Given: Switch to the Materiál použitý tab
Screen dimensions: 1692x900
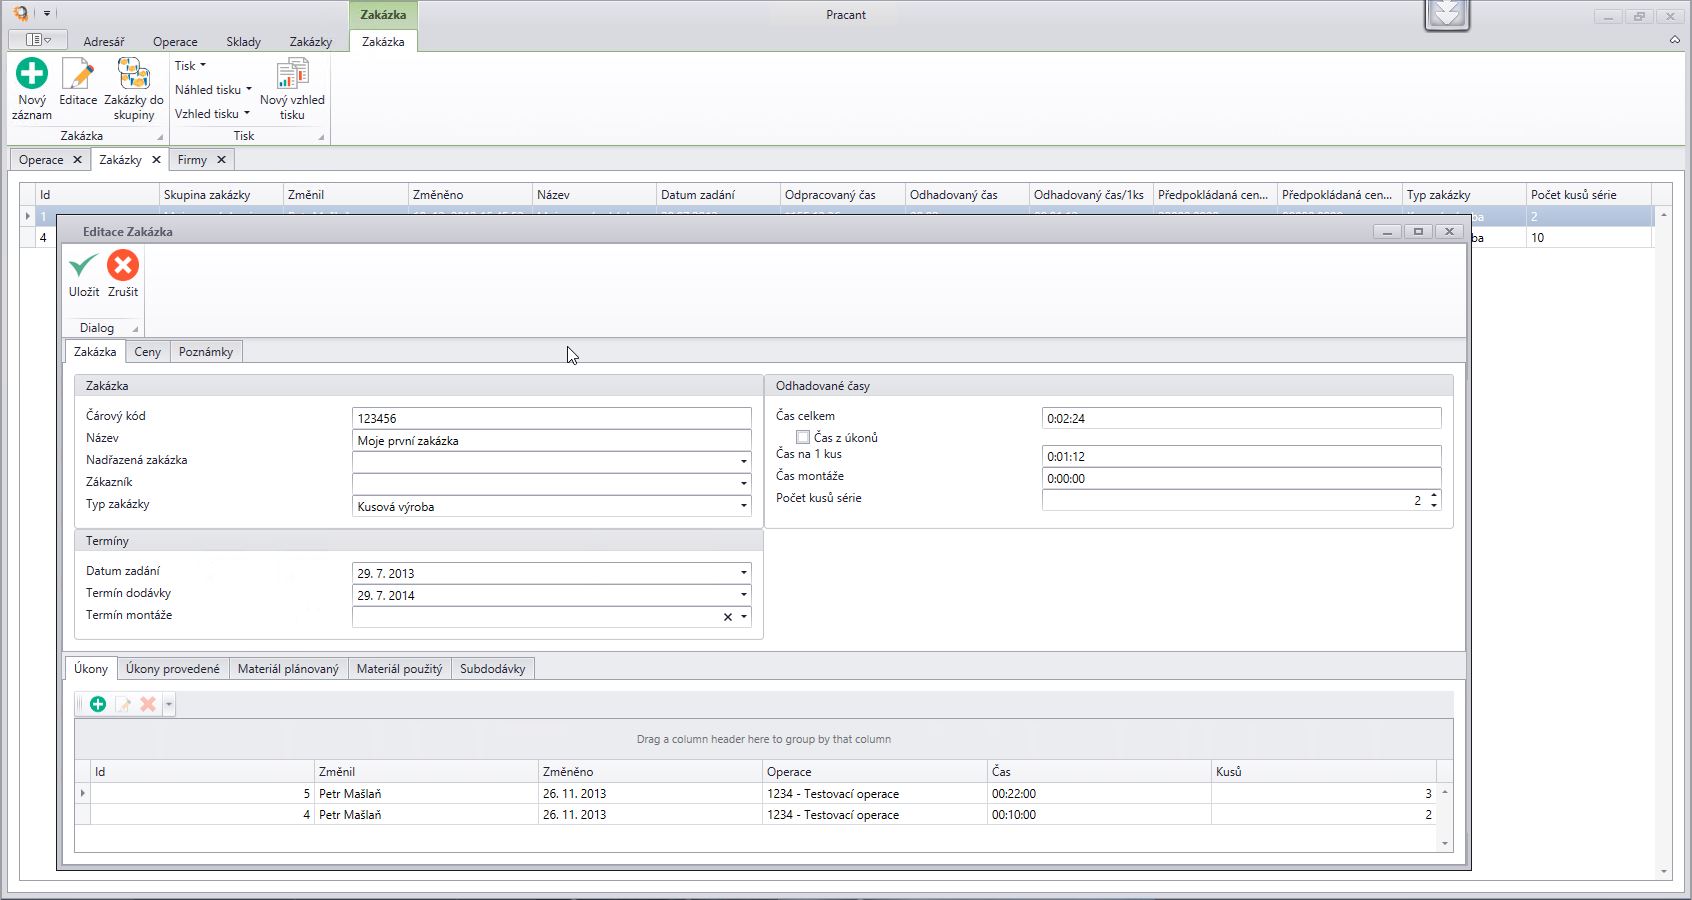Looking at the screenshot, I should pos(399,669).
